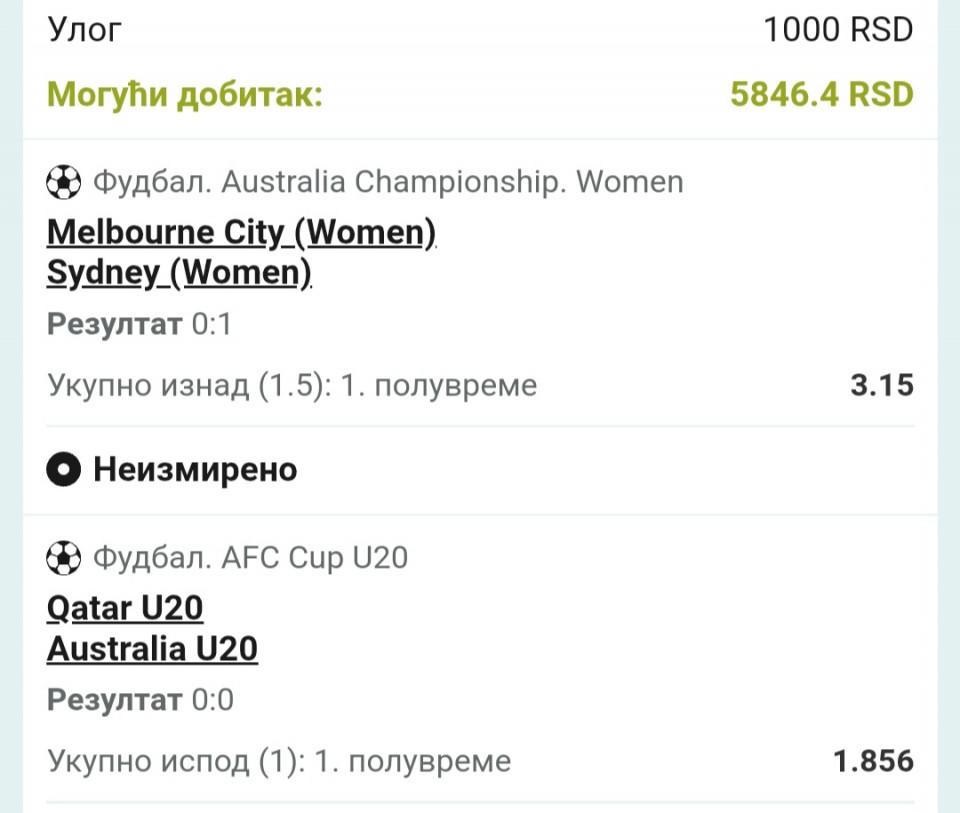Click the Укупно испод (1) first half bet
The height and width of the screenshot is (813, 960).
pos(279,762)
